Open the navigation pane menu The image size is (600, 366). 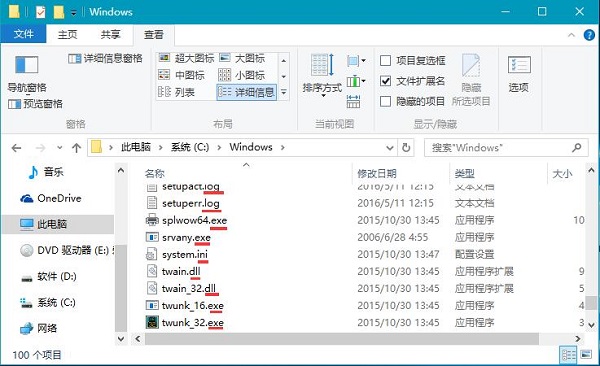pos(26,74)
